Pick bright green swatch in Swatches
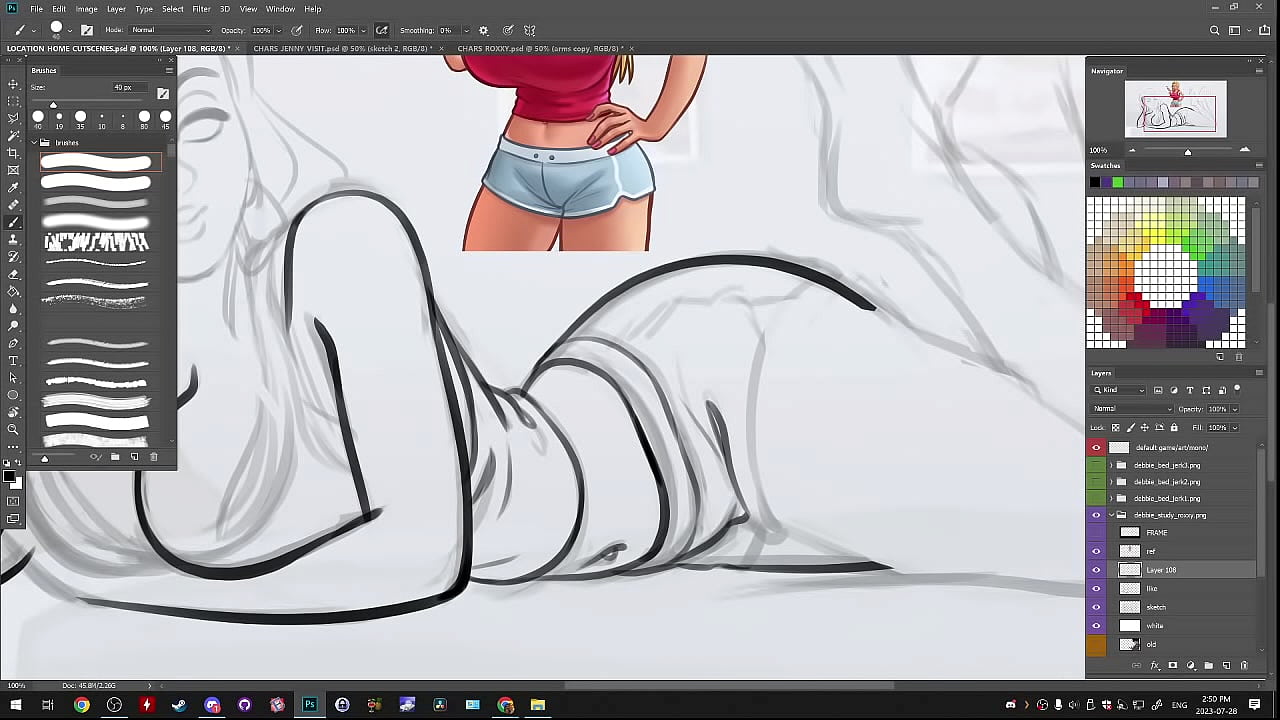The width and height of the screenshot is (1280, 720). [x=1118, y=182]
